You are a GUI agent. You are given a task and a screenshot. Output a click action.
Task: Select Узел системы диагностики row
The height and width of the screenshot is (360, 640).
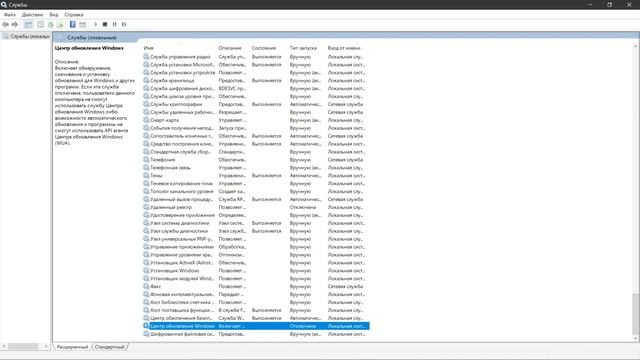pyautogui.click(x=256, y=223)
